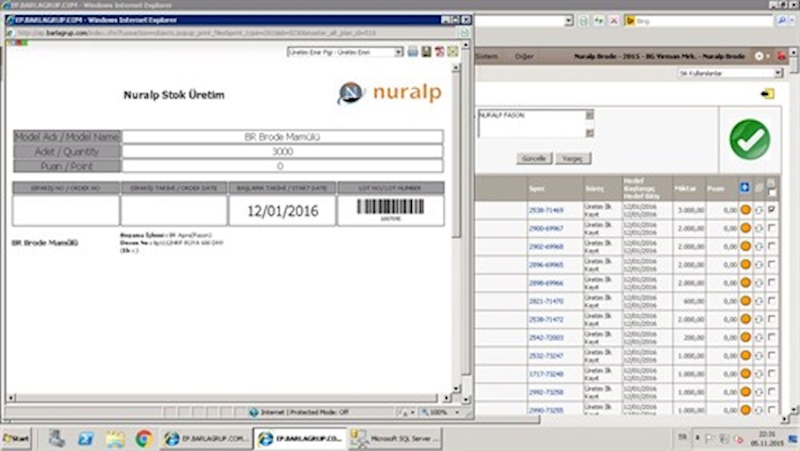Check the checkbox in row 2821-71470
Screen dimensions: 800x451
[771, 300]
